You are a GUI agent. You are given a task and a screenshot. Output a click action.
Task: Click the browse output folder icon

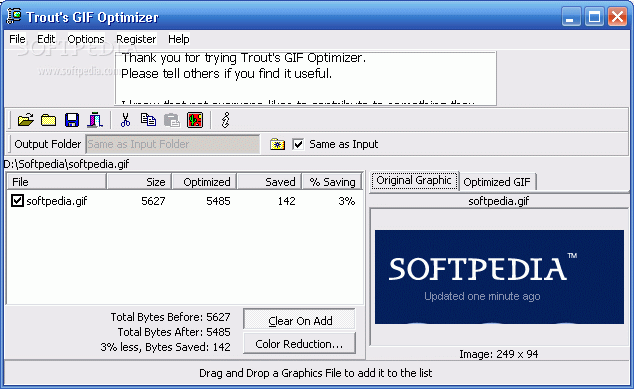pyautogui.click(x=277, y=144)
